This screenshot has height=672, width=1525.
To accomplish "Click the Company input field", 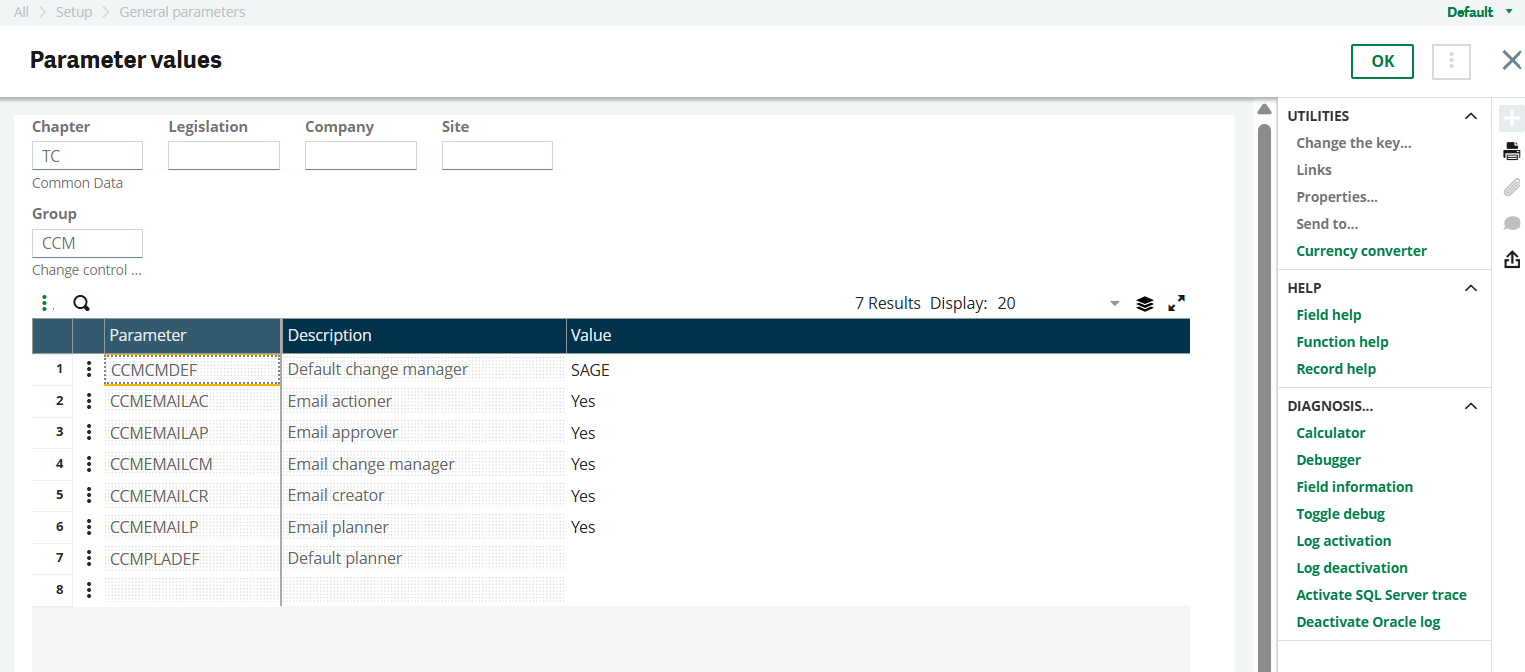I will [x=360, y=156].
